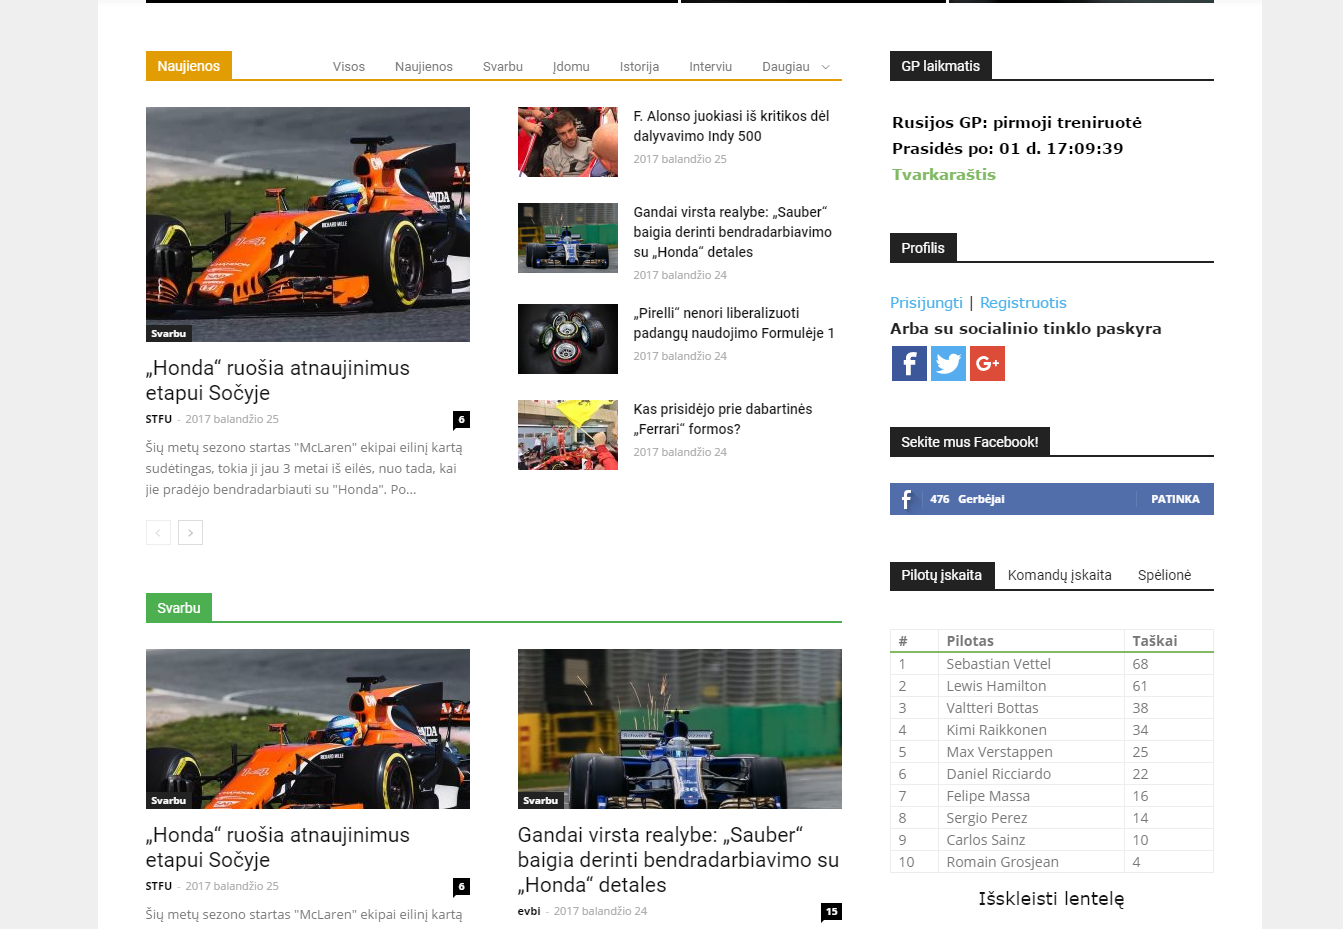Image resolution: width=1343 pixels, height=929 pixels.
Task: Click Lewis Hamilton in standings table
Action: click(x=997, y=686)
